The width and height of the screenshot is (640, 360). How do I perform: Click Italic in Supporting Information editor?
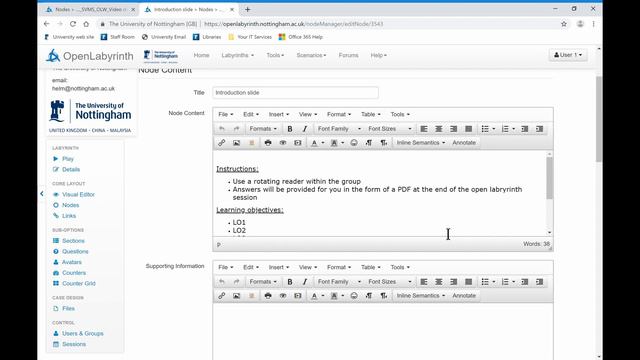point(304,282)
